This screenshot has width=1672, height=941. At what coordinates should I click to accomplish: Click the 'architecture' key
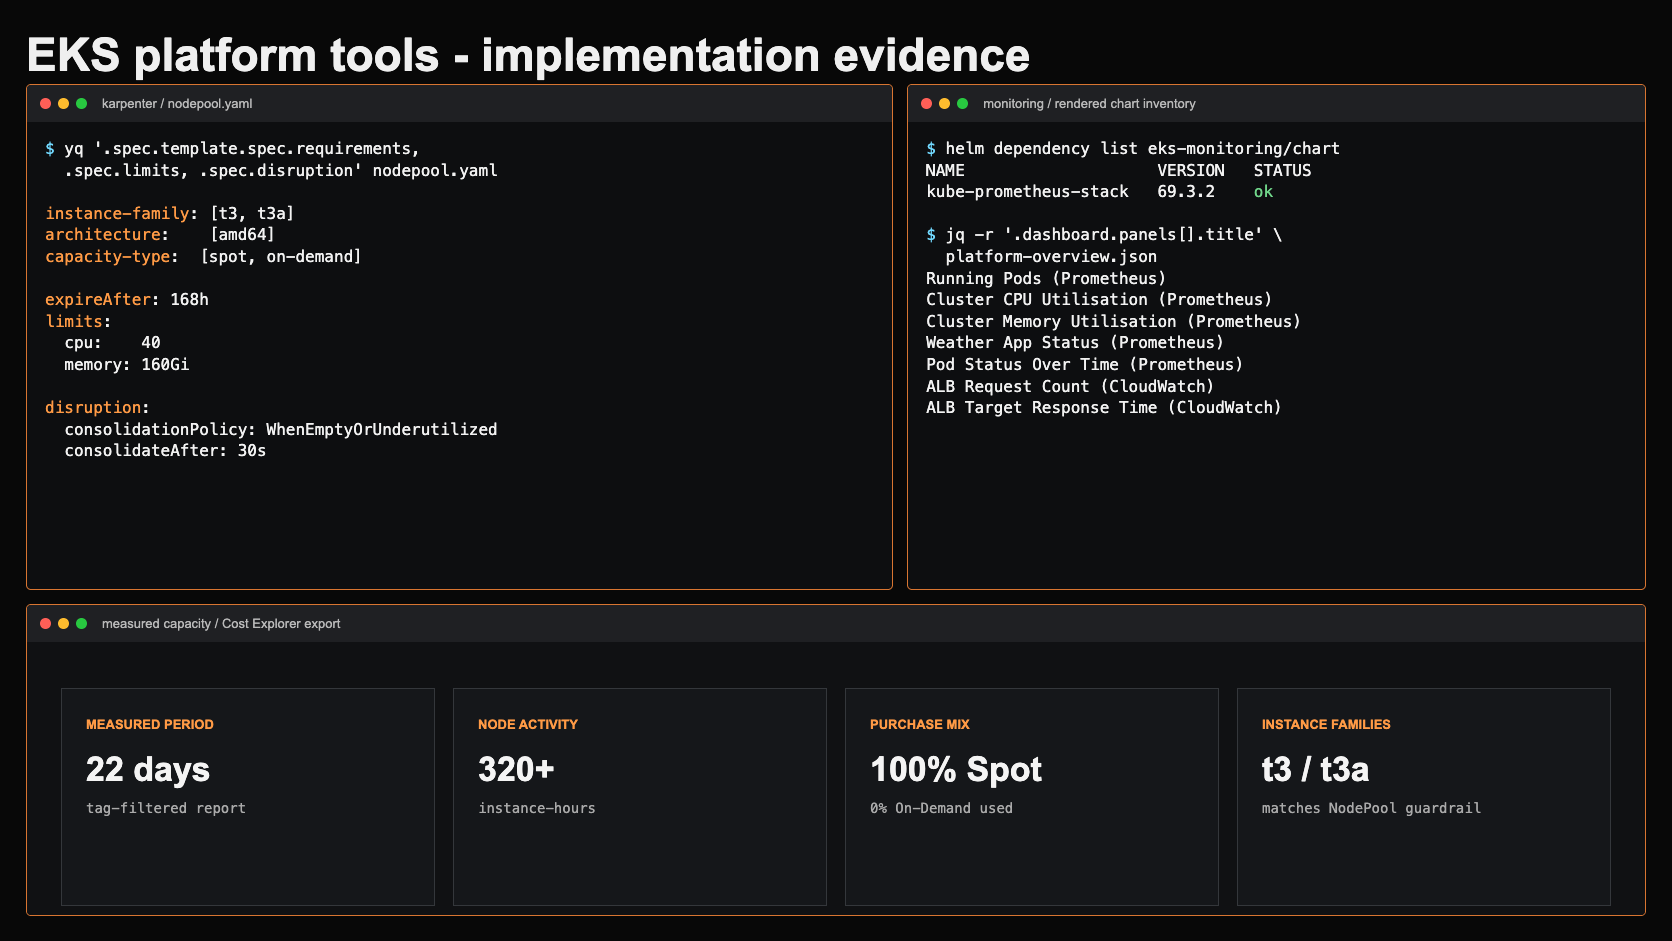[103, 234]
